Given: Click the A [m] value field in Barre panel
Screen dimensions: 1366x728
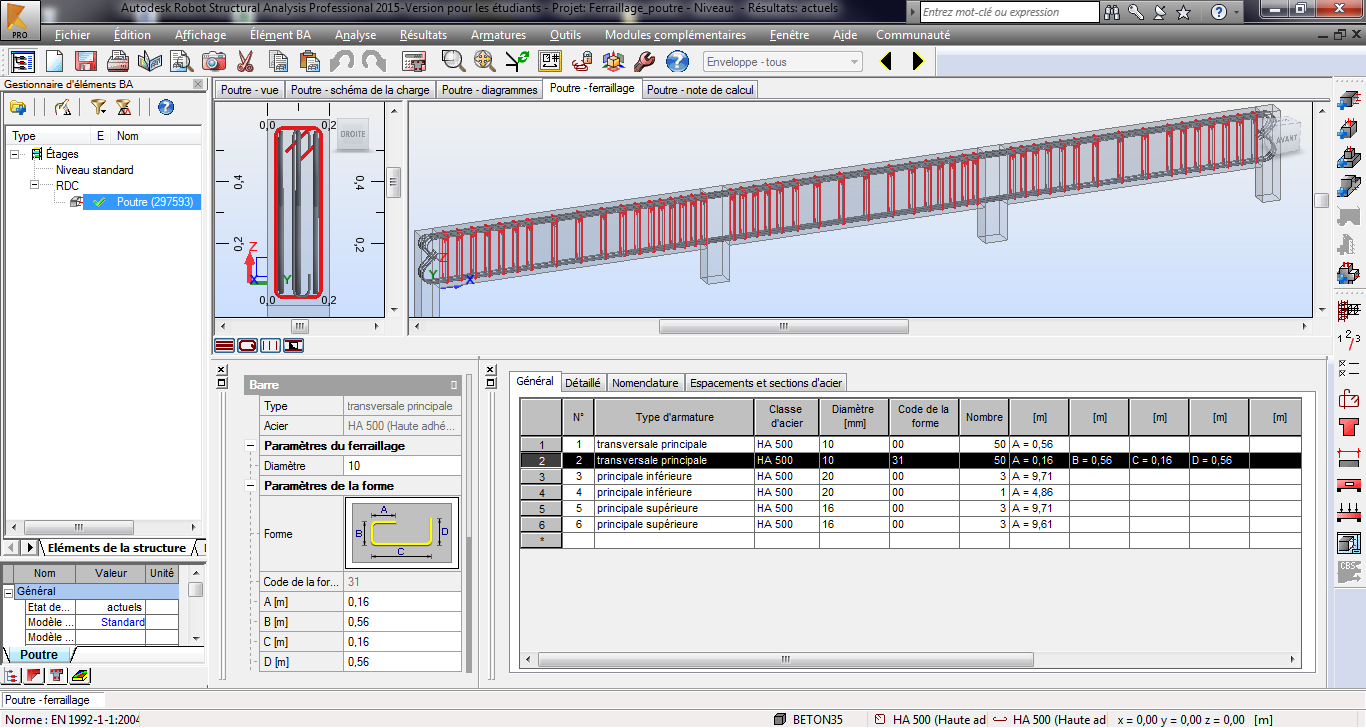Looking at the screenshot, I should pos(403,602).
